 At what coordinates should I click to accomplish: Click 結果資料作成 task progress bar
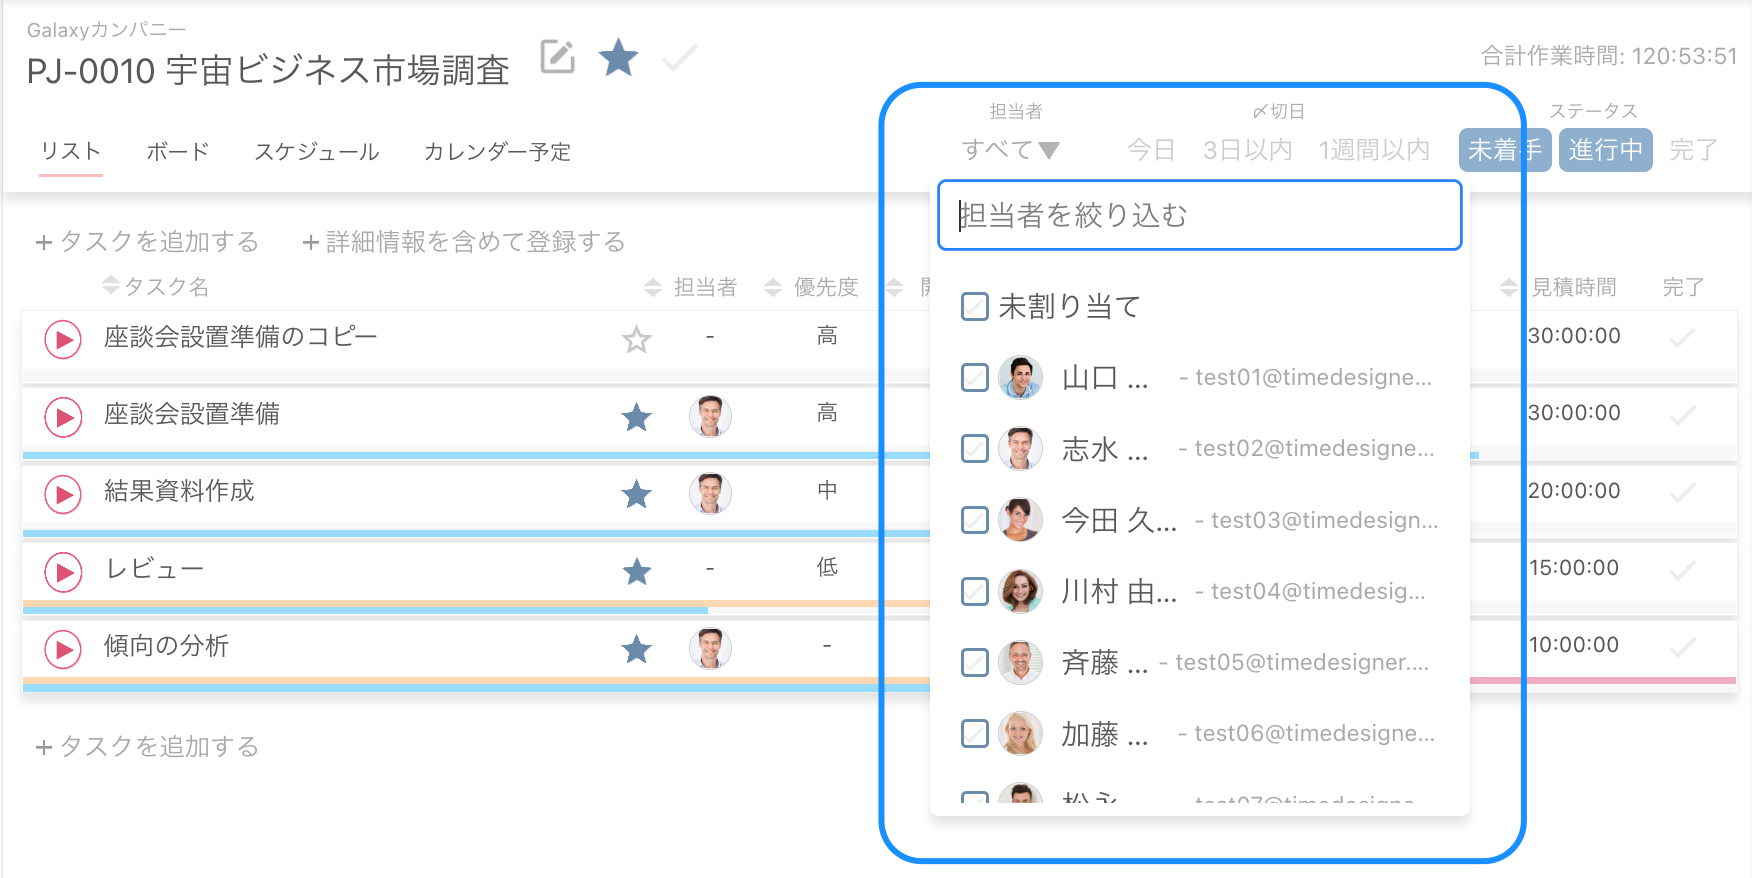[476, 533]
